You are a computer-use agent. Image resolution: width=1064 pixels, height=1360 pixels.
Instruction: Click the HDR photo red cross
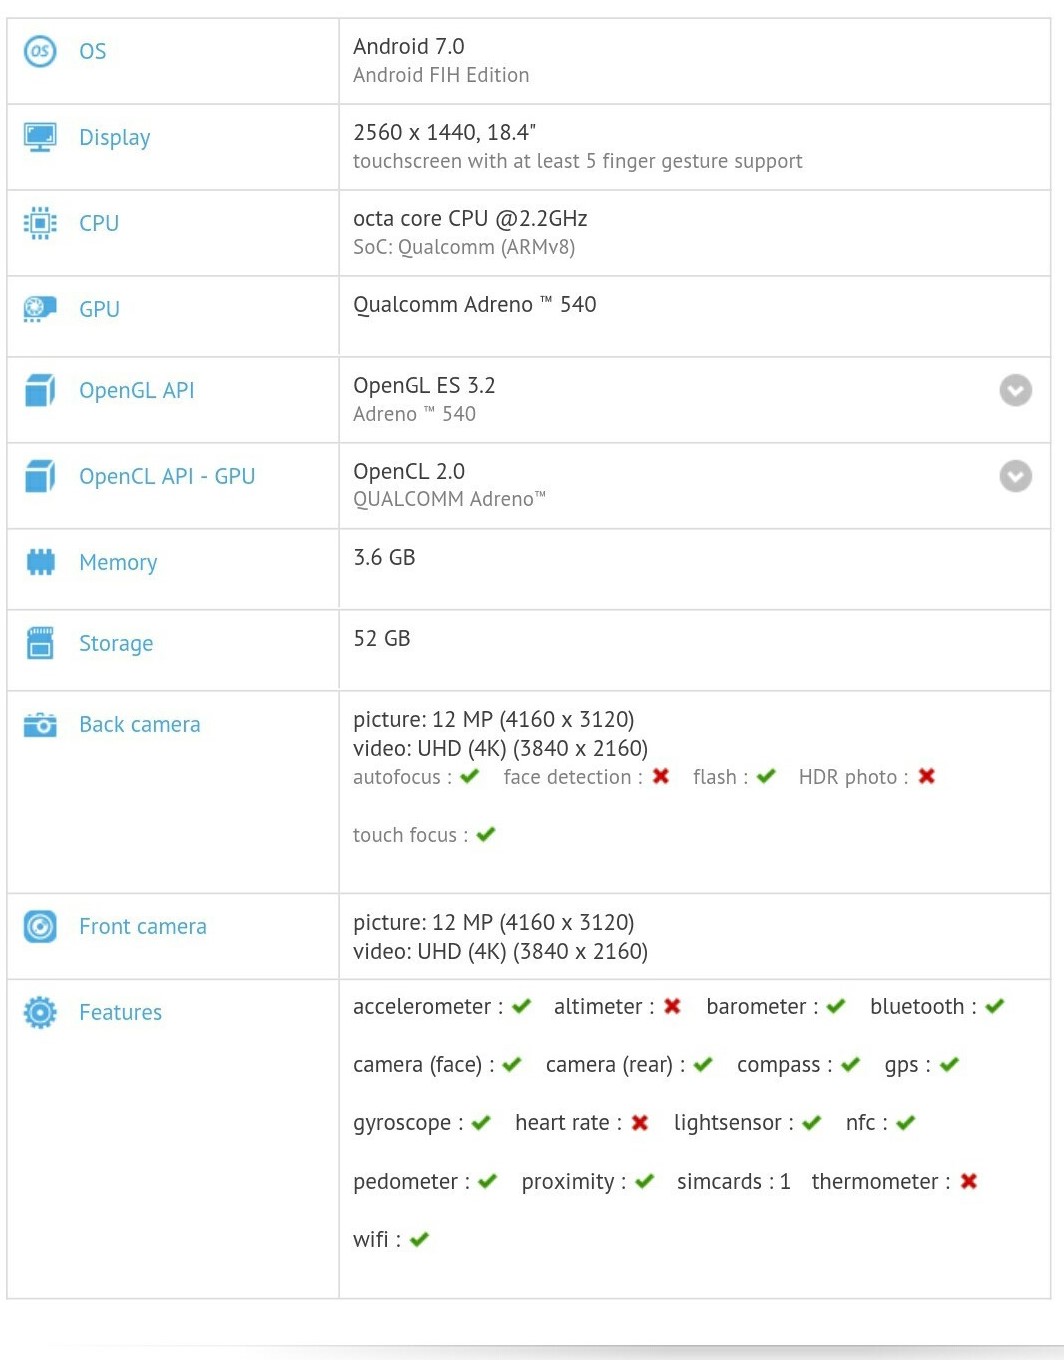tap(927, 776)
